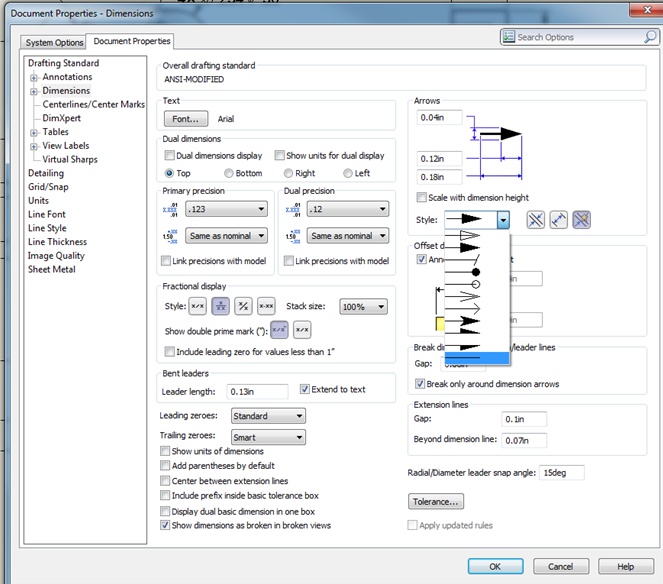Choose diagonal stacked fraction style
Viewport: 663px width, 584px height.
coord(243,306)
